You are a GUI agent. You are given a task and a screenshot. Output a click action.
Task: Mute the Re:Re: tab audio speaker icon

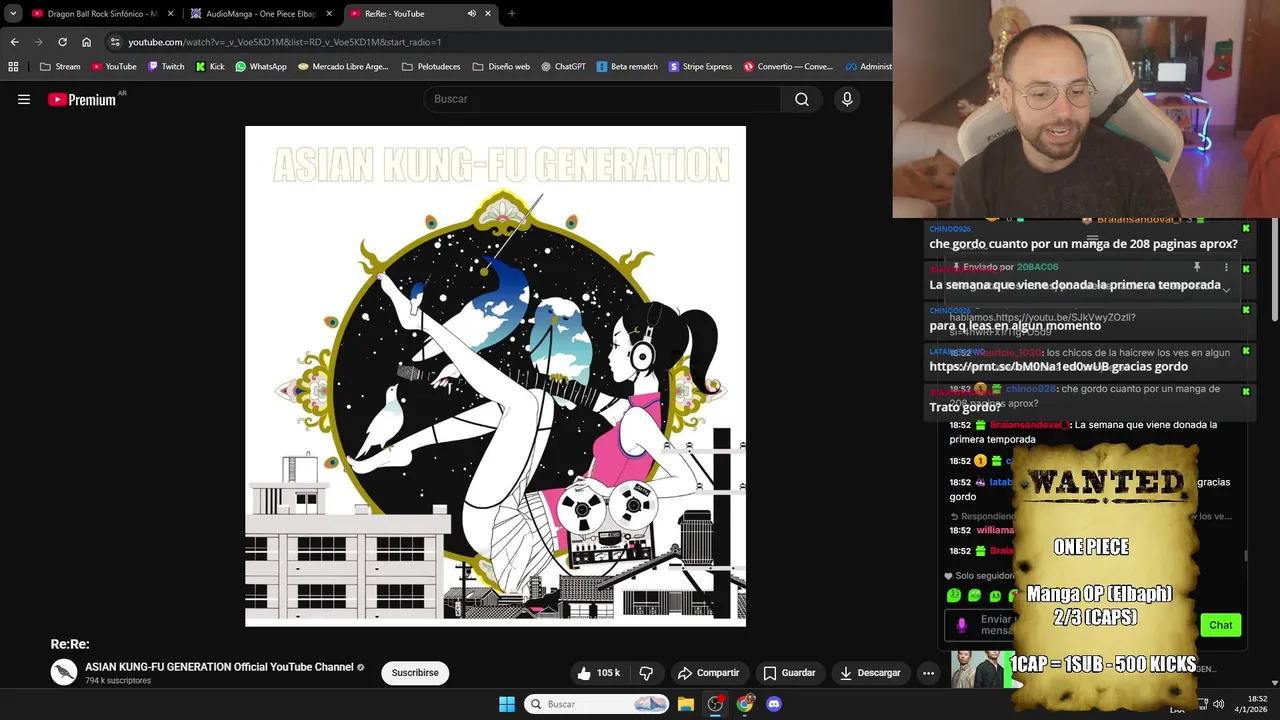(x=471, y=14)
